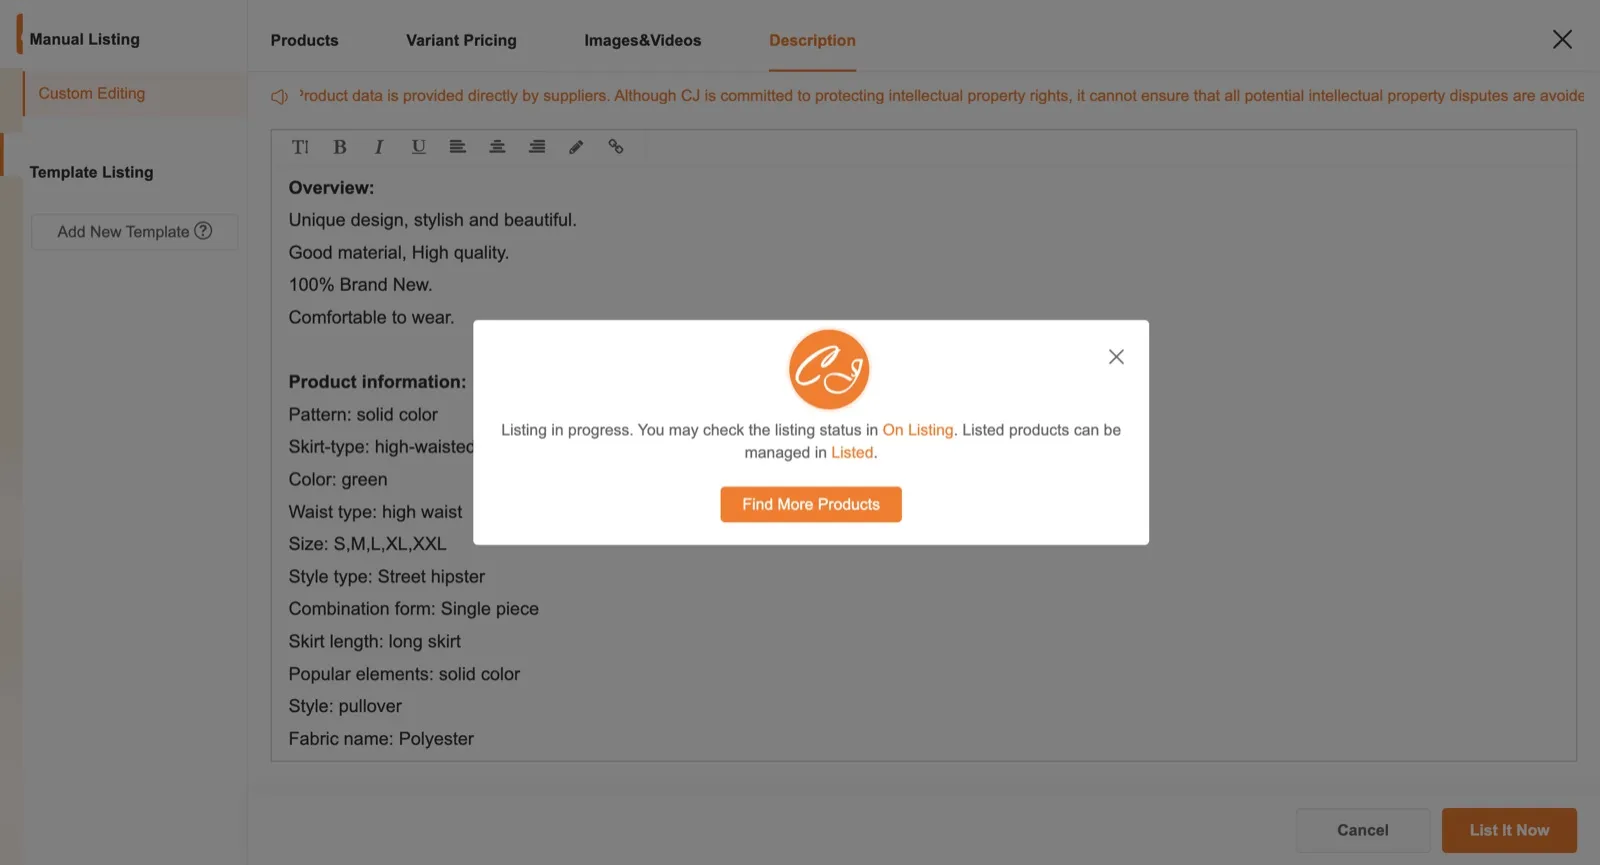The image size is (1600, 865).
Task: Click the Cancel button
Action: point(1363,830)
